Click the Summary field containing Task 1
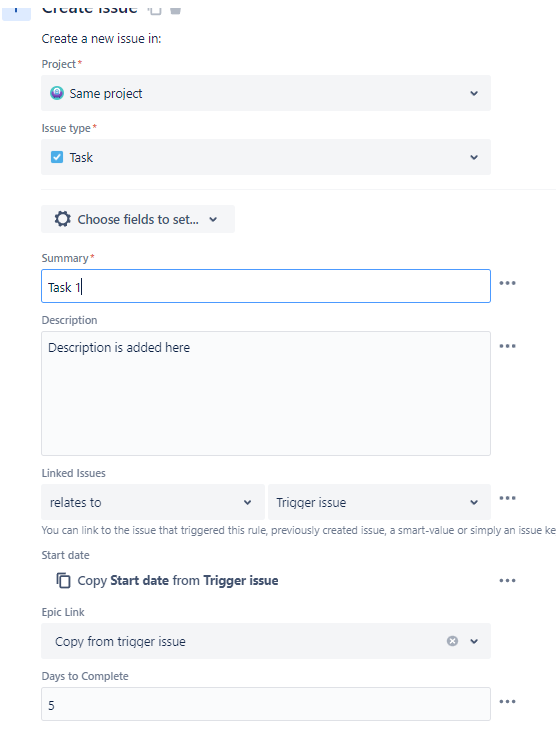The width and height of the screenshot is (556, 734). 266,286
